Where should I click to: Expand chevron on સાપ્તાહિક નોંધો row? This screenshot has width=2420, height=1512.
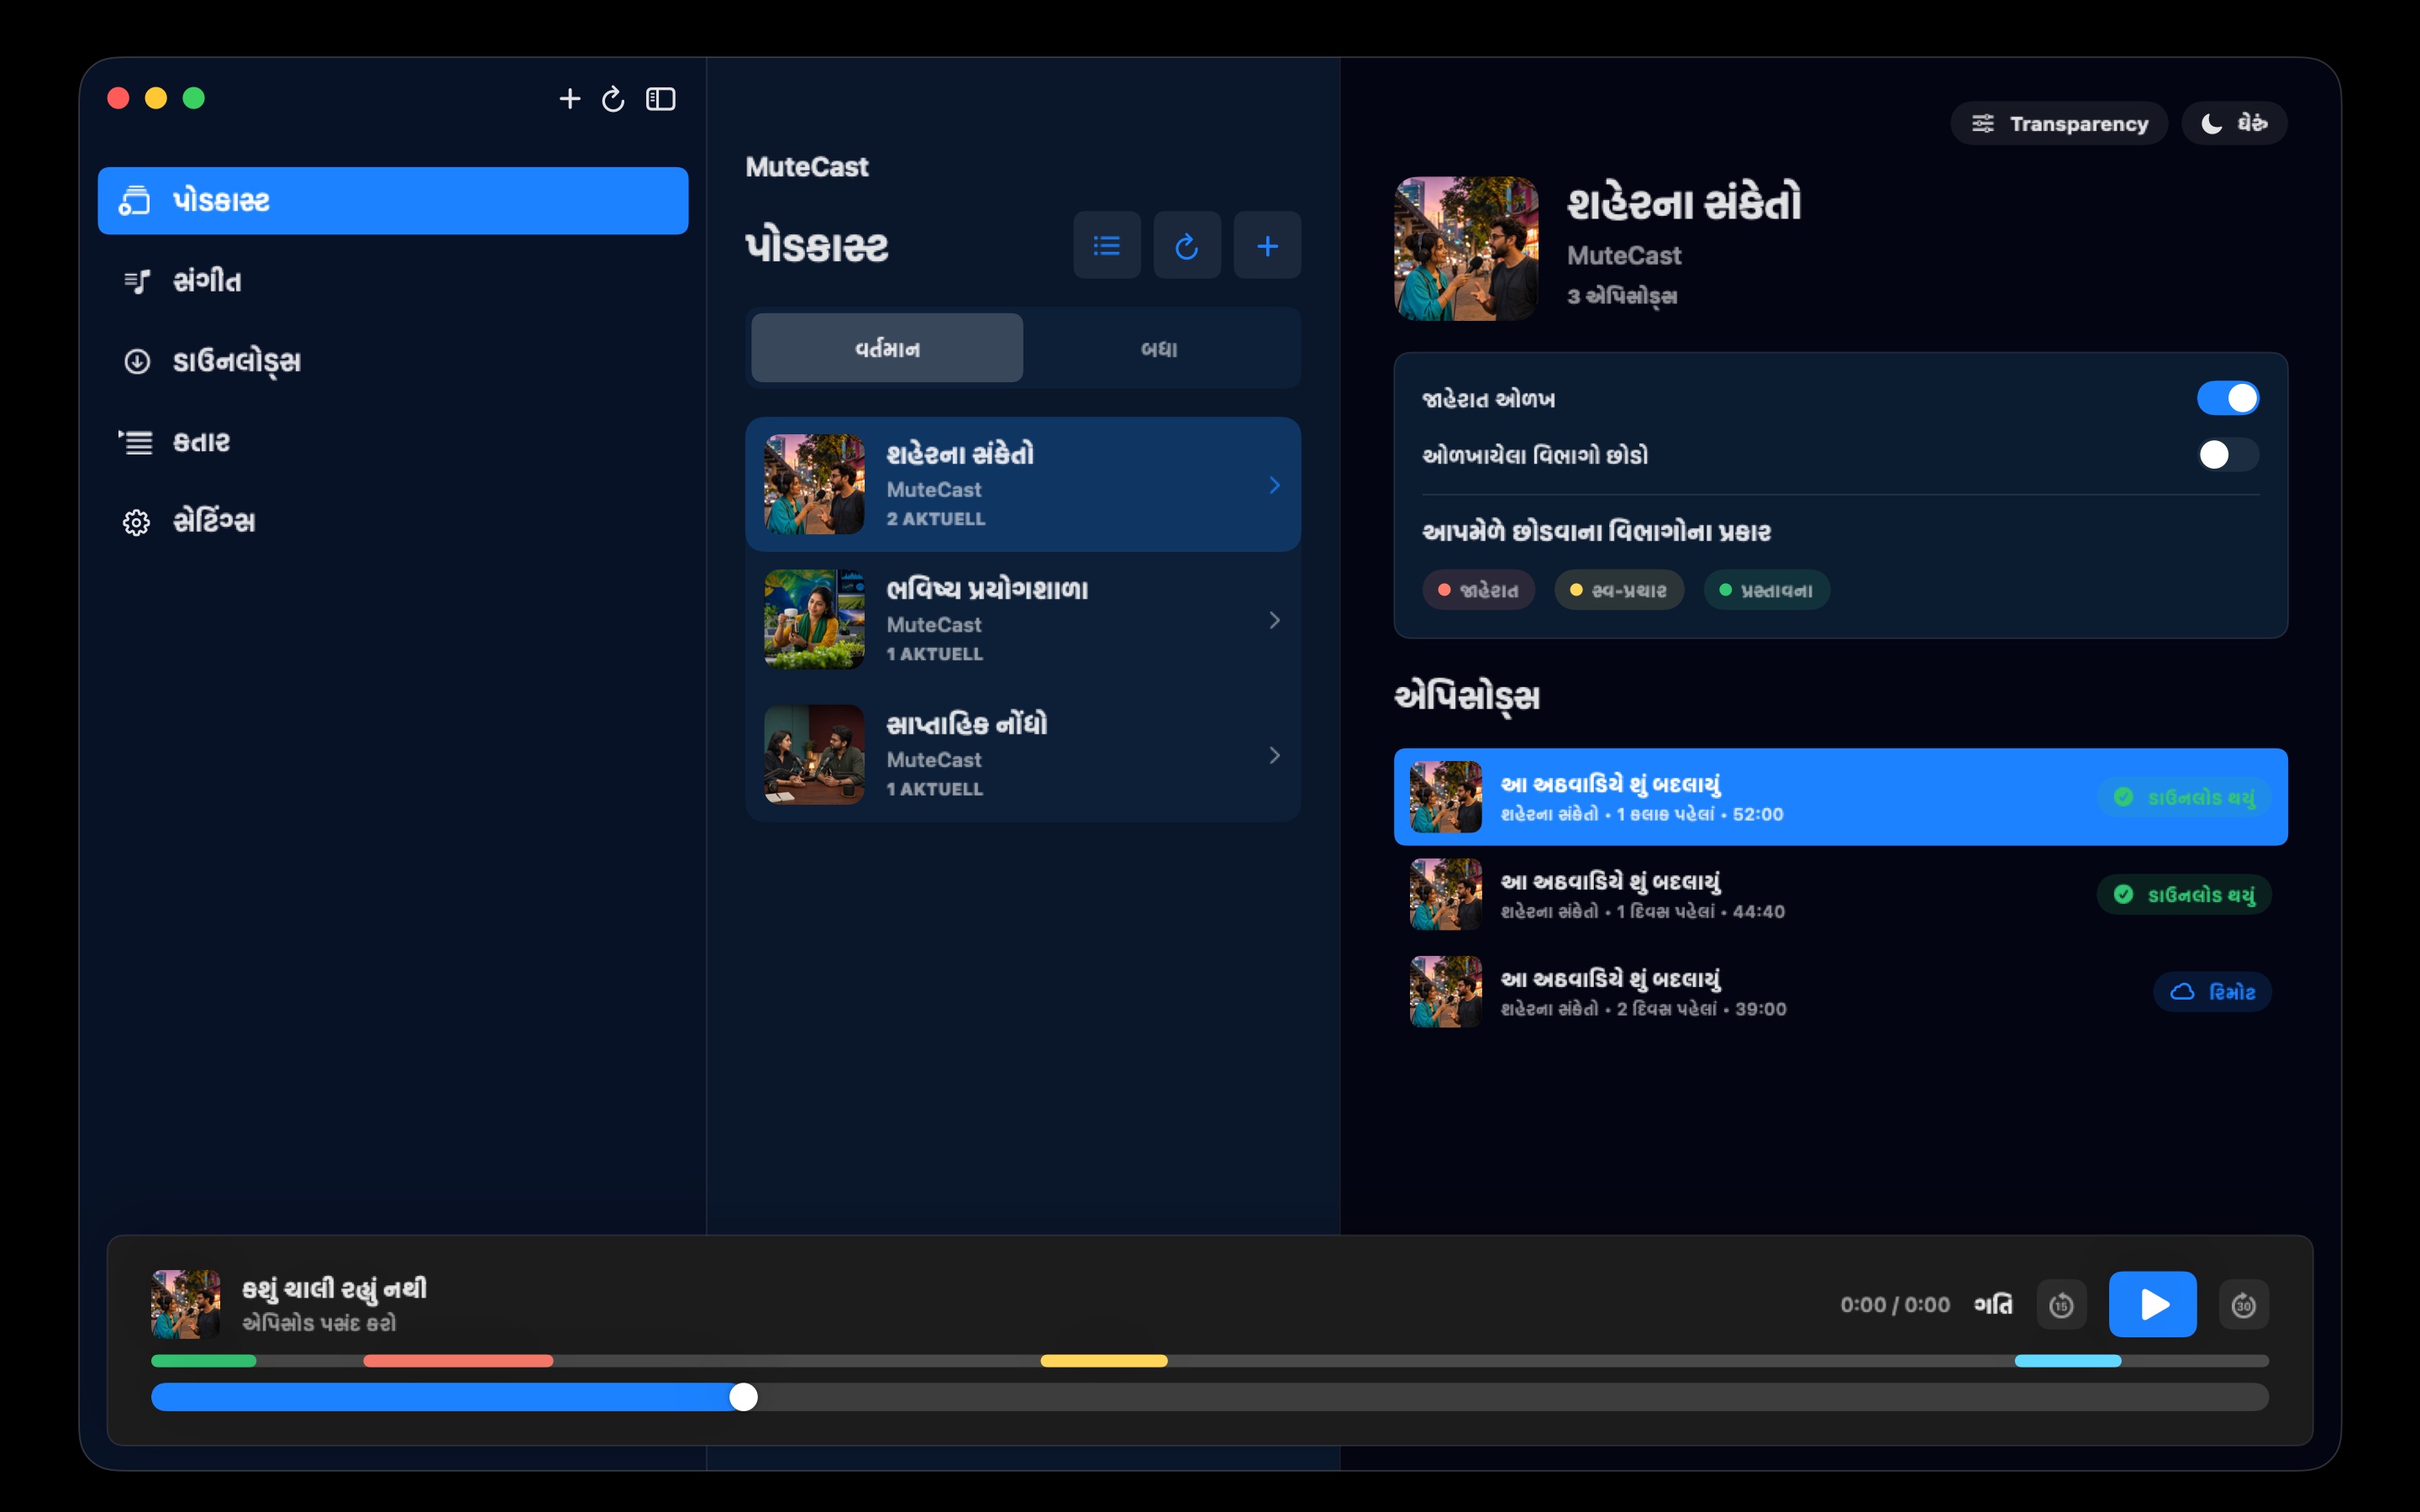pyautogui.click(x=1274, y=755)
